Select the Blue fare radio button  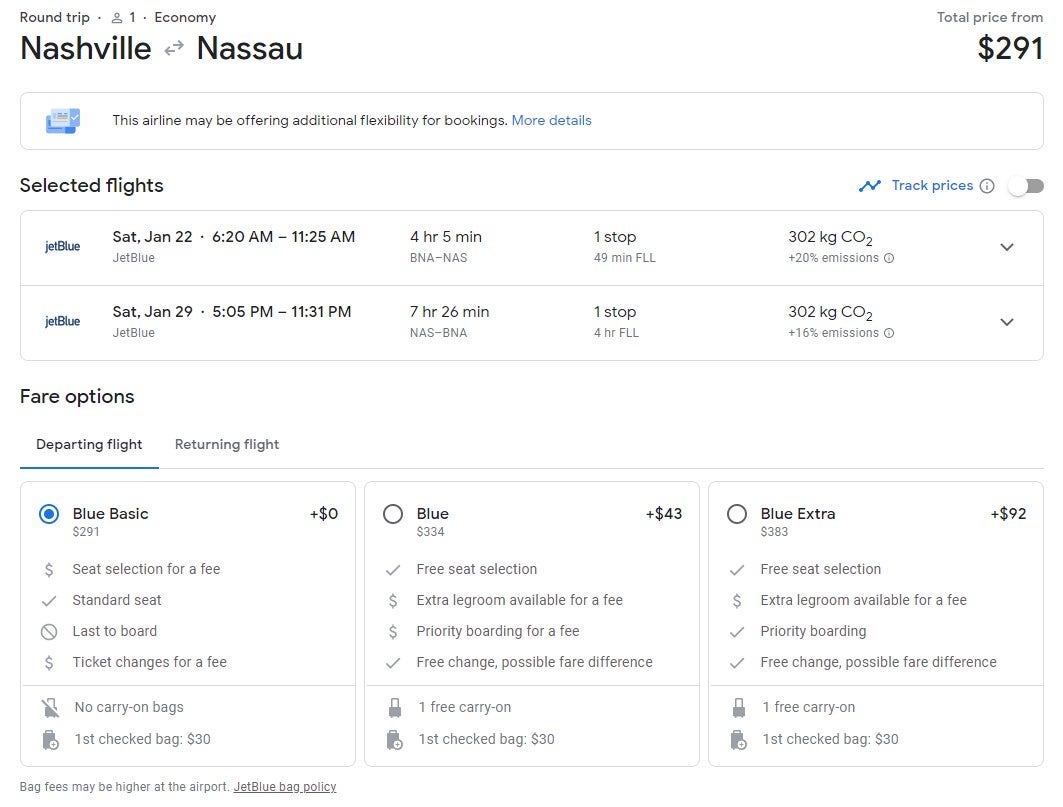point(393,514)
